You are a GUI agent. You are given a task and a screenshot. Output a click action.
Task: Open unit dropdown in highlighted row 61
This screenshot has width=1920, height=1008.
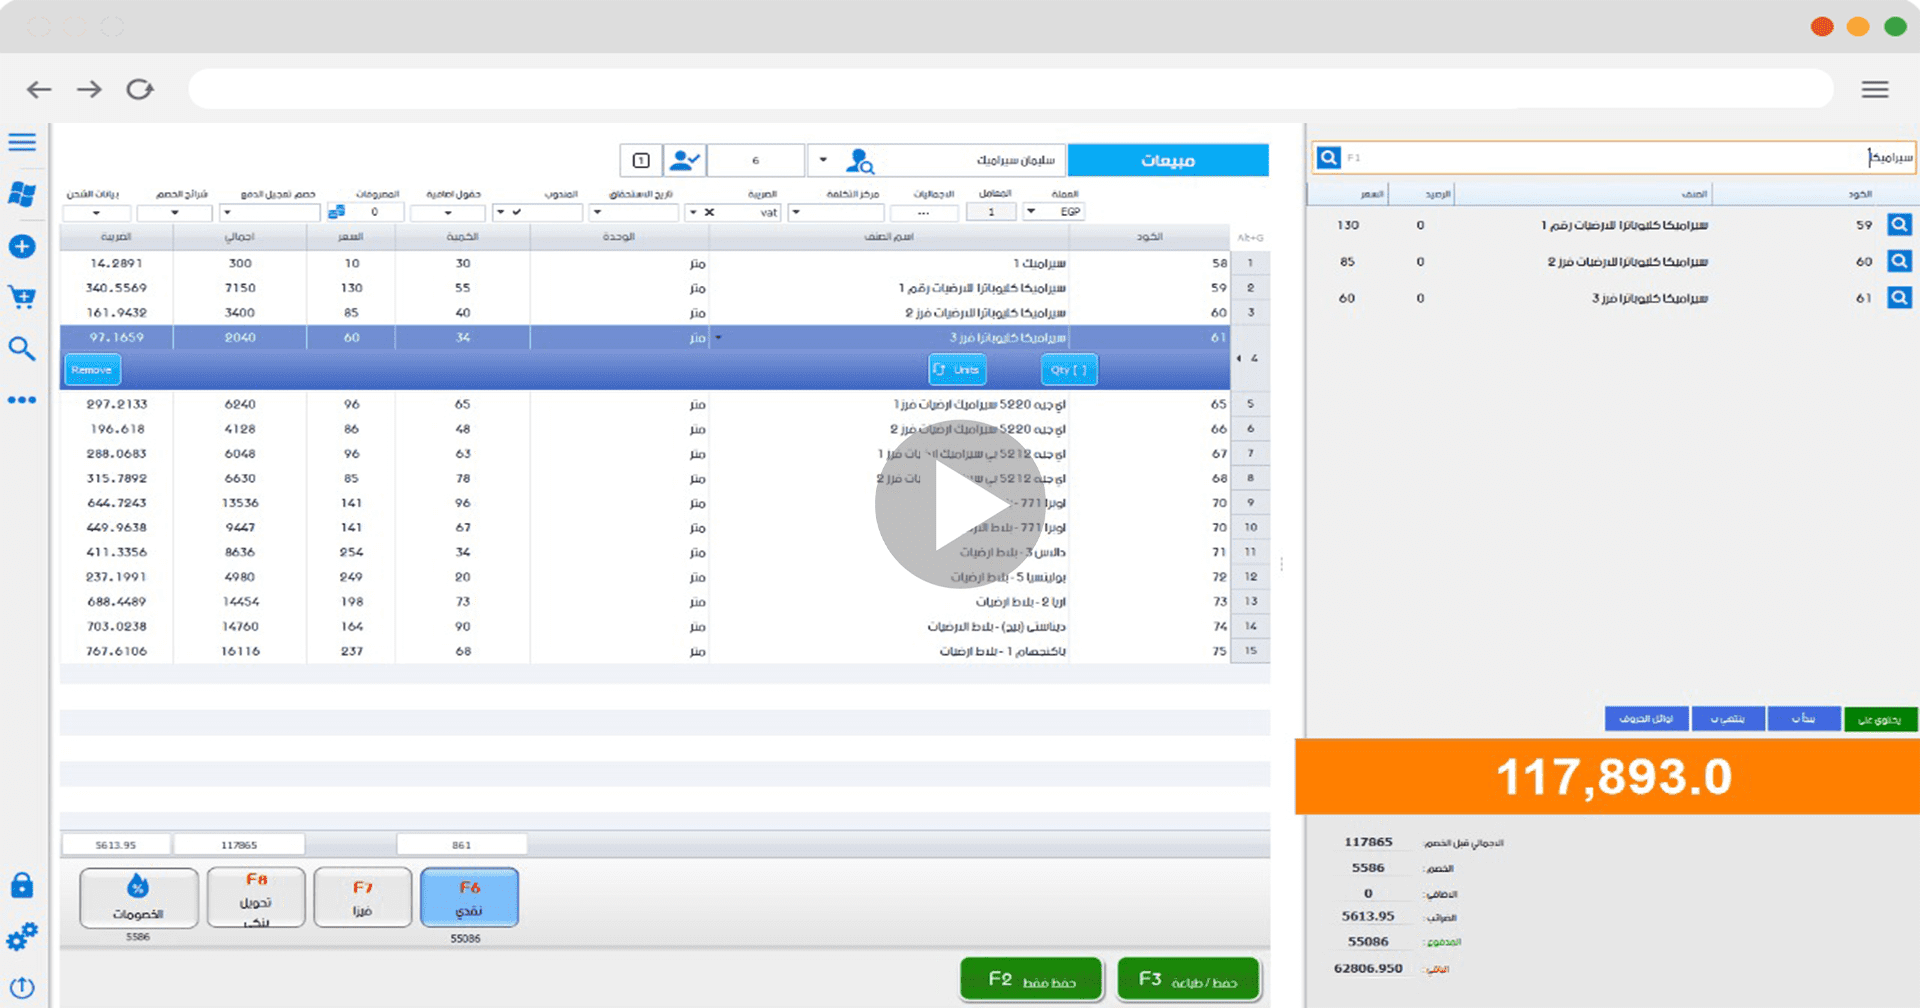[x=718, y=338]
